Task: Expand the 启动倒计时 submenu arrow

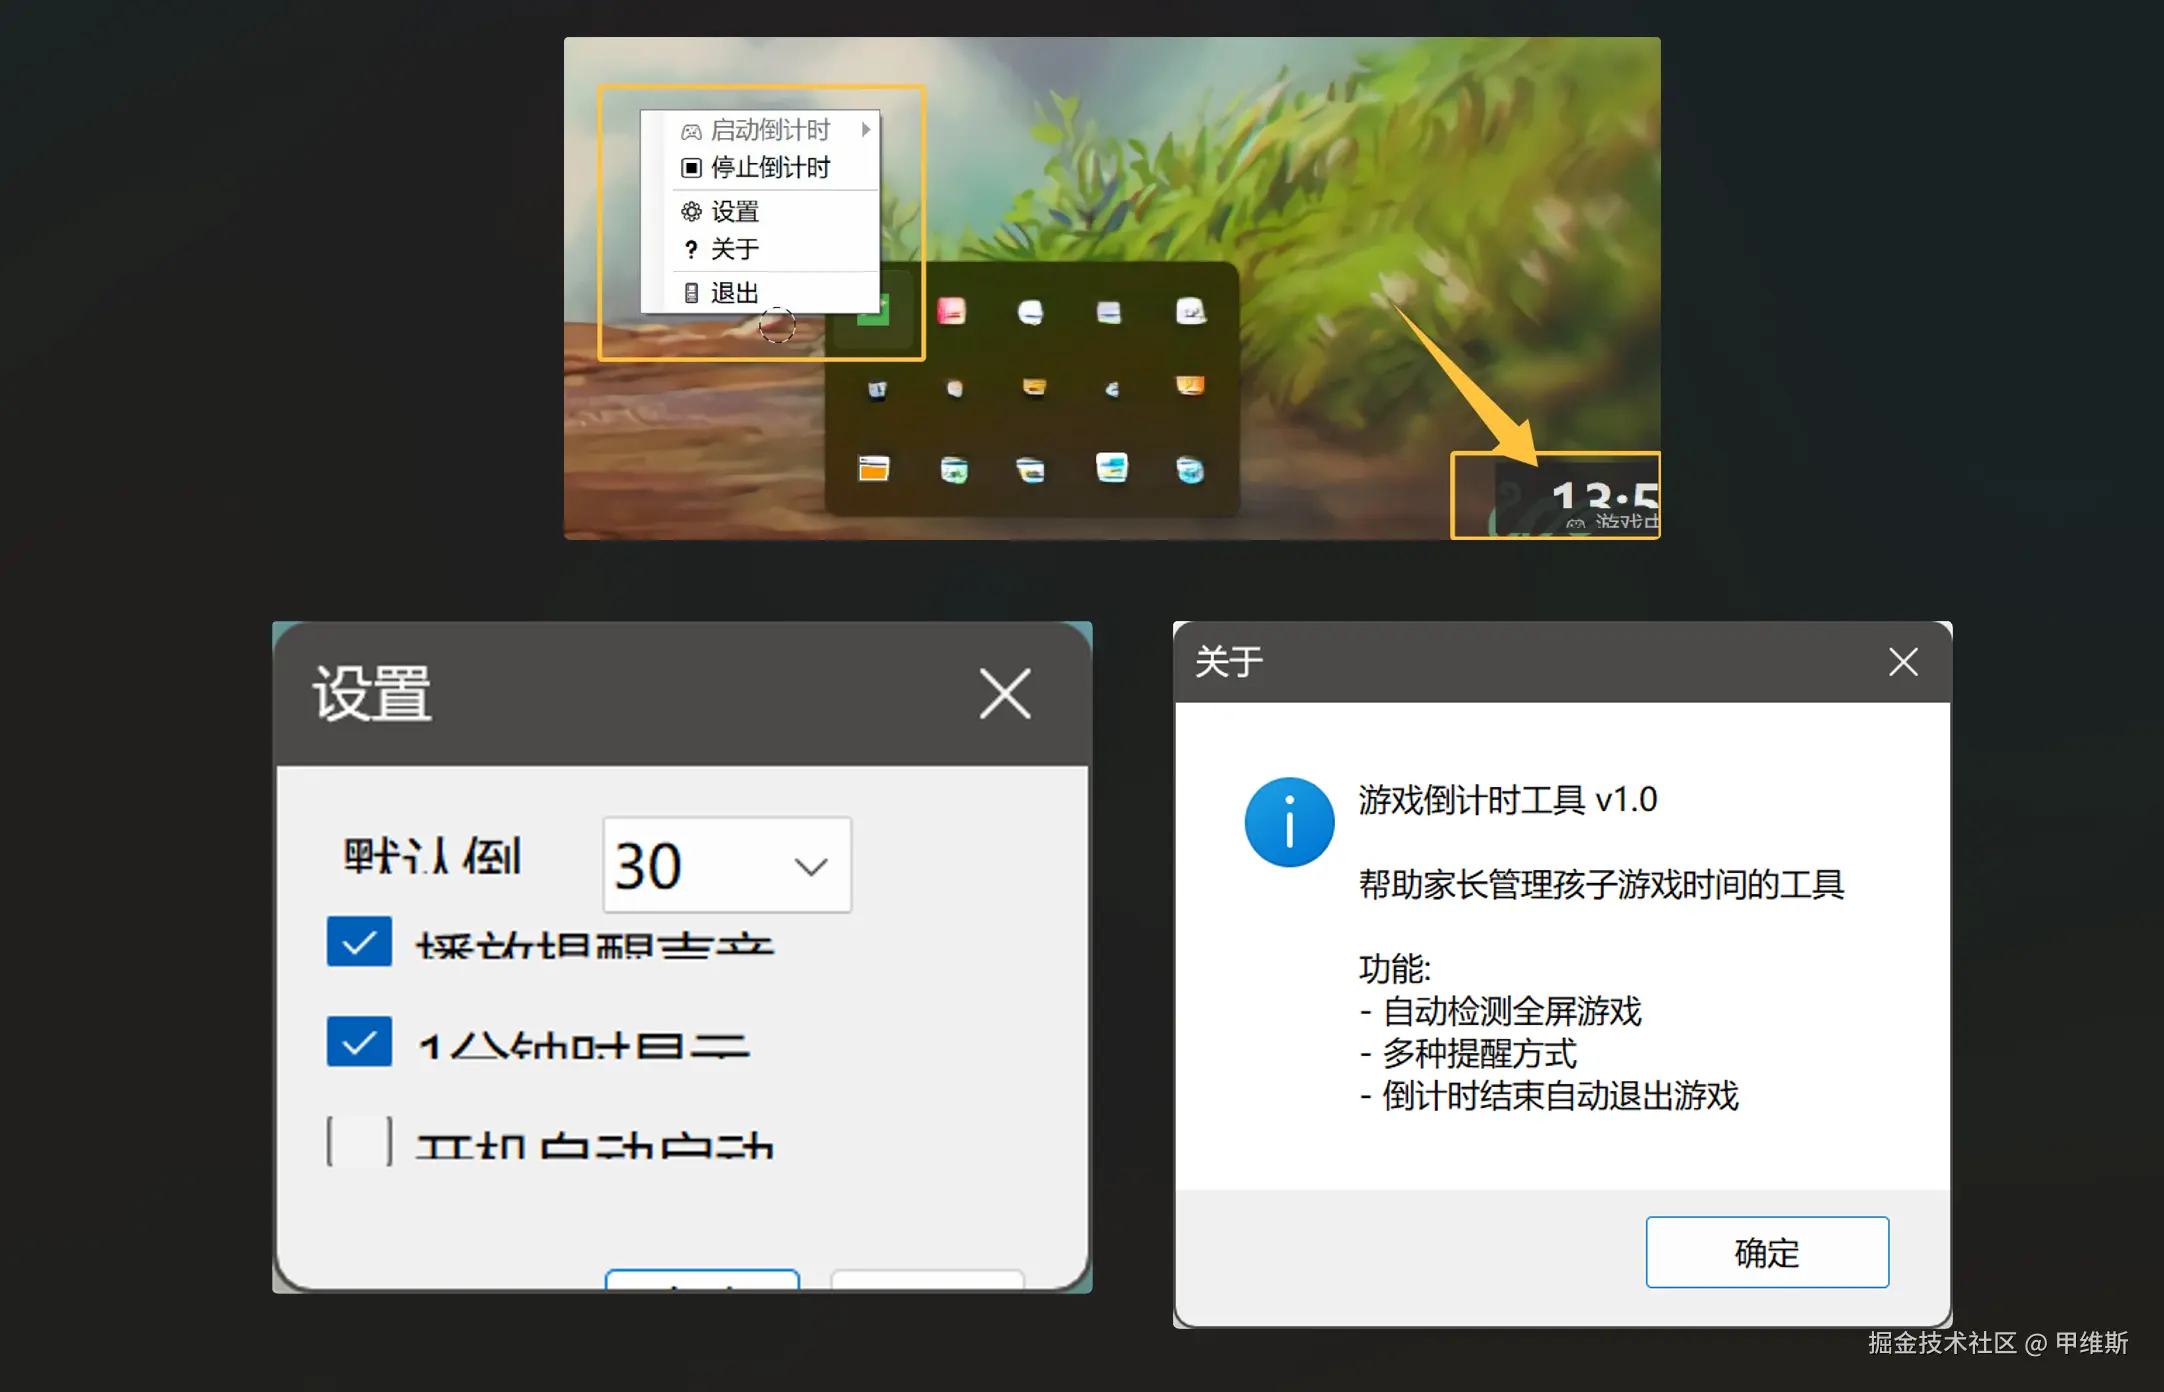Action: pyautogui.click(x=864, y=129)
